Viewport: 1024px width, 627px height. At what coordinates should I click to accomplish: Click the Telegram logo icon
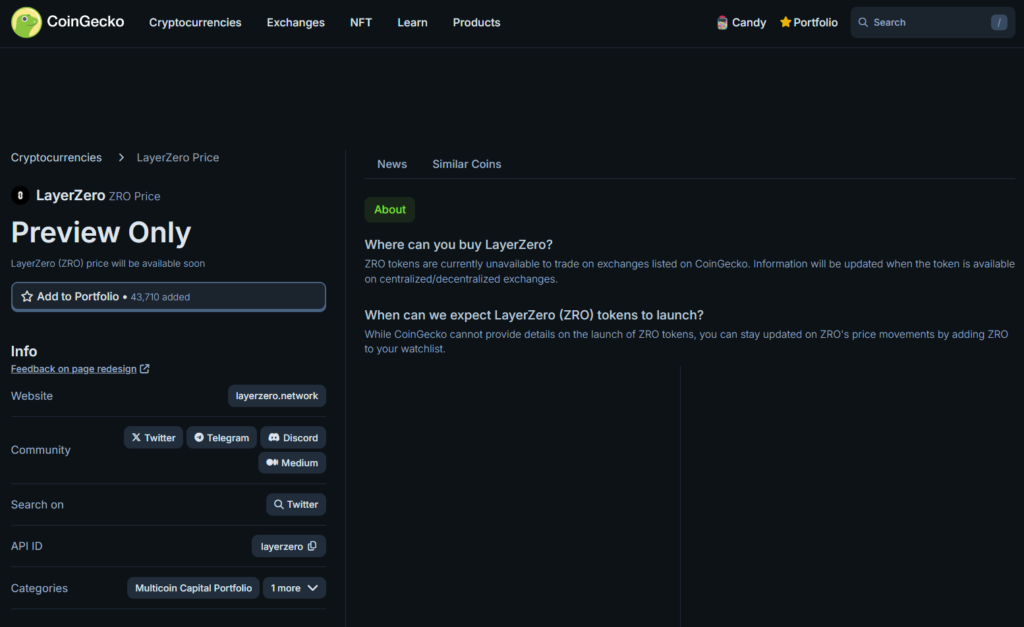(x=199, y=438)
